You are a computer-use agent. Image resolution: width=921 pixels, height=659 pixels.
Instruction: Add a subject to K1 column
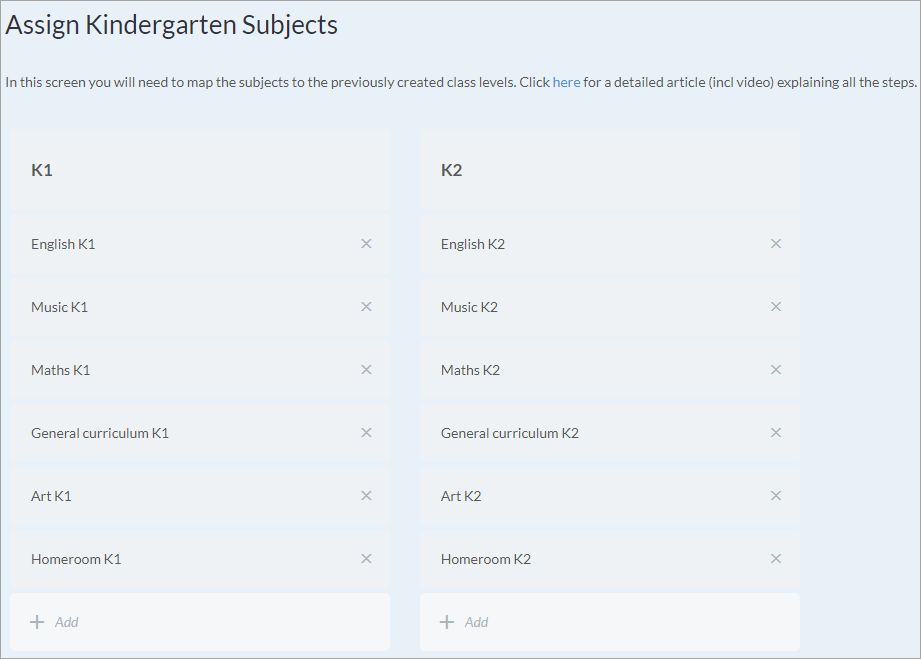[200, 622]
